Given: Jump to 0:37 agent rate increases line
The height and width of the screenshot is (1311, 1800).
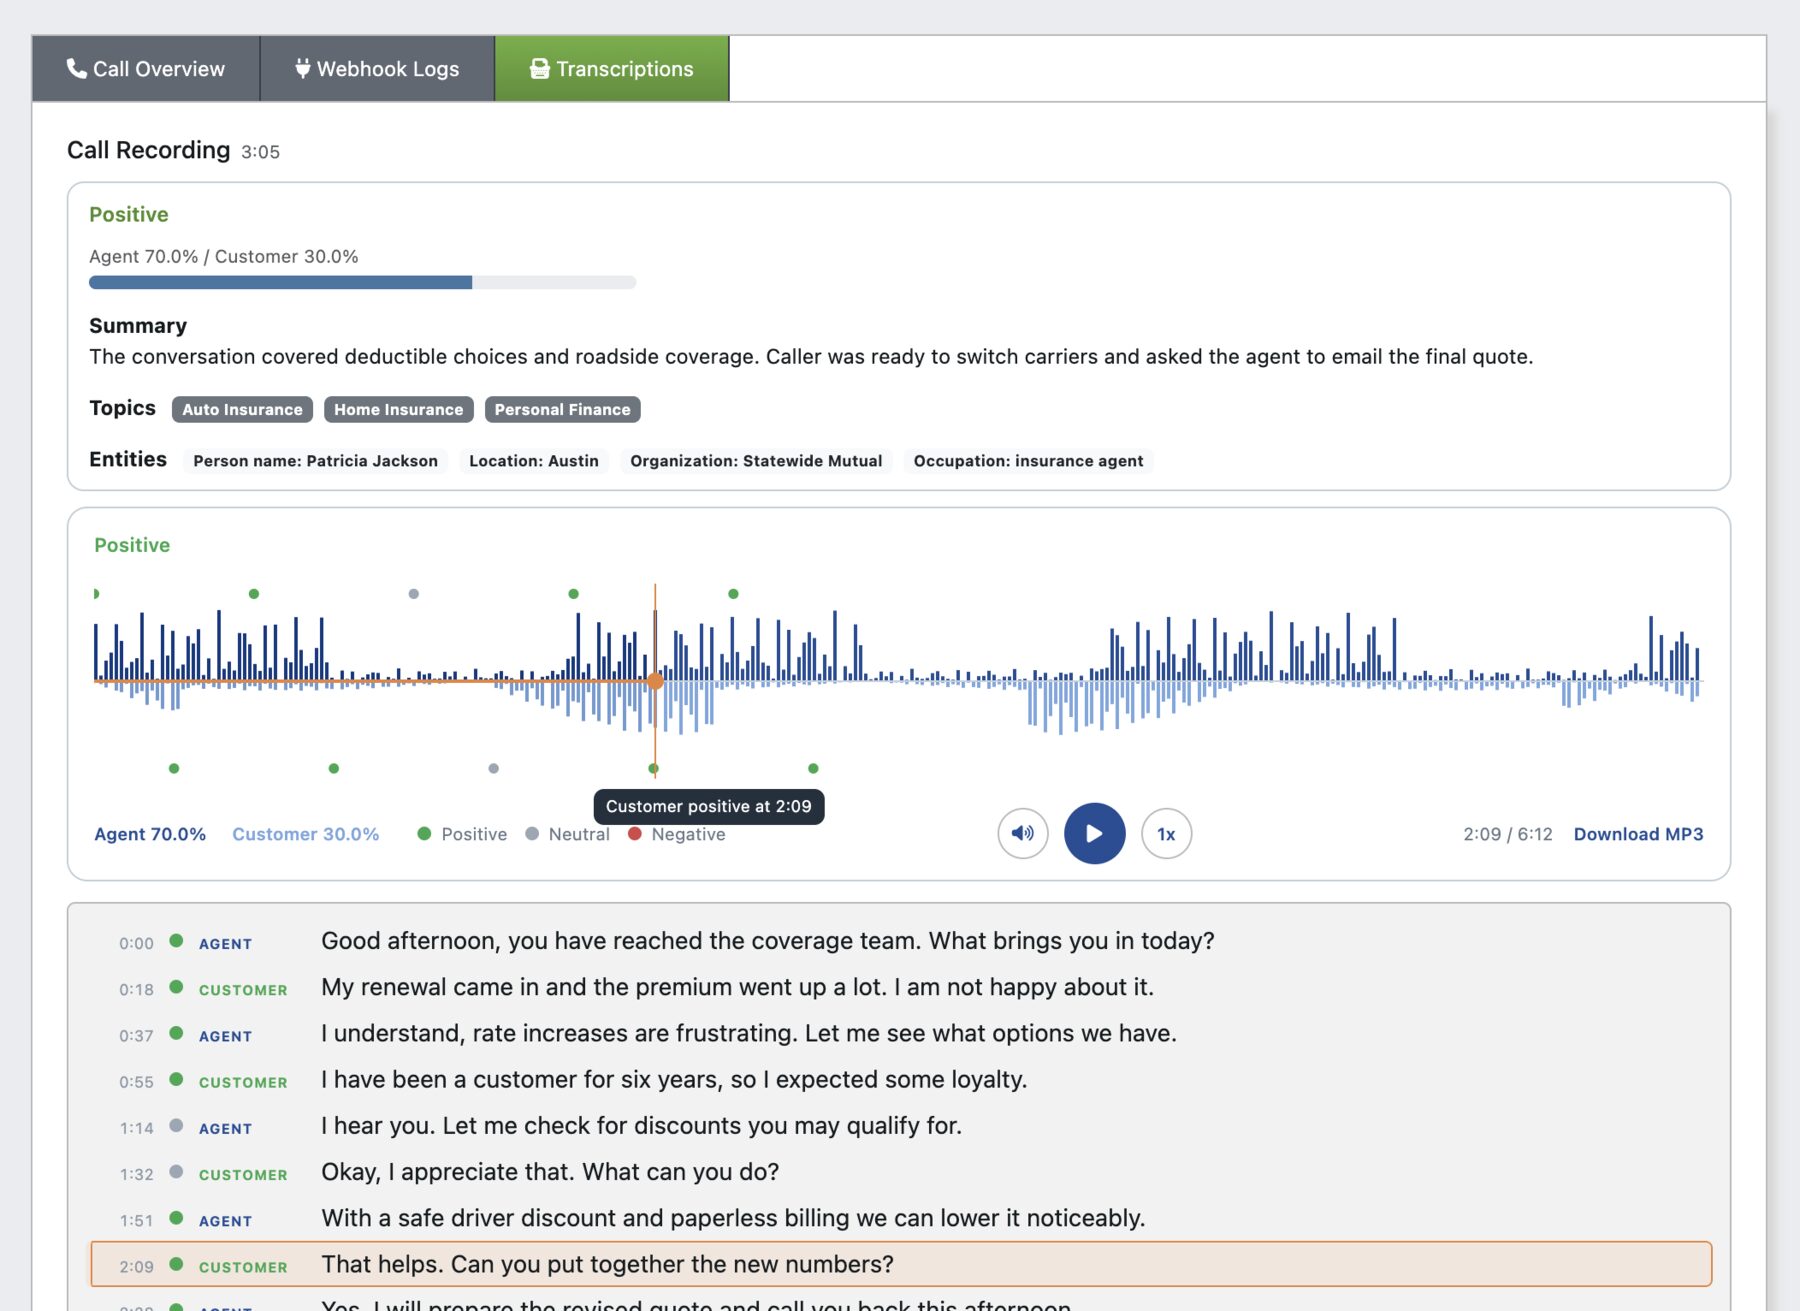Looking at the screenshot, I should click(x=901, y=1034).
